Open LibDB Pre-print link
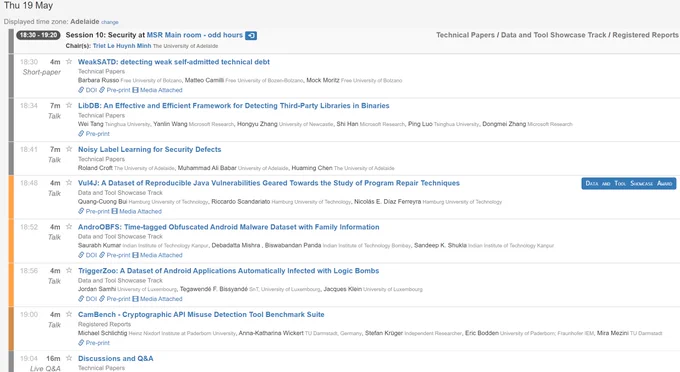Viewport: 680px width, 372px height. 94,134
